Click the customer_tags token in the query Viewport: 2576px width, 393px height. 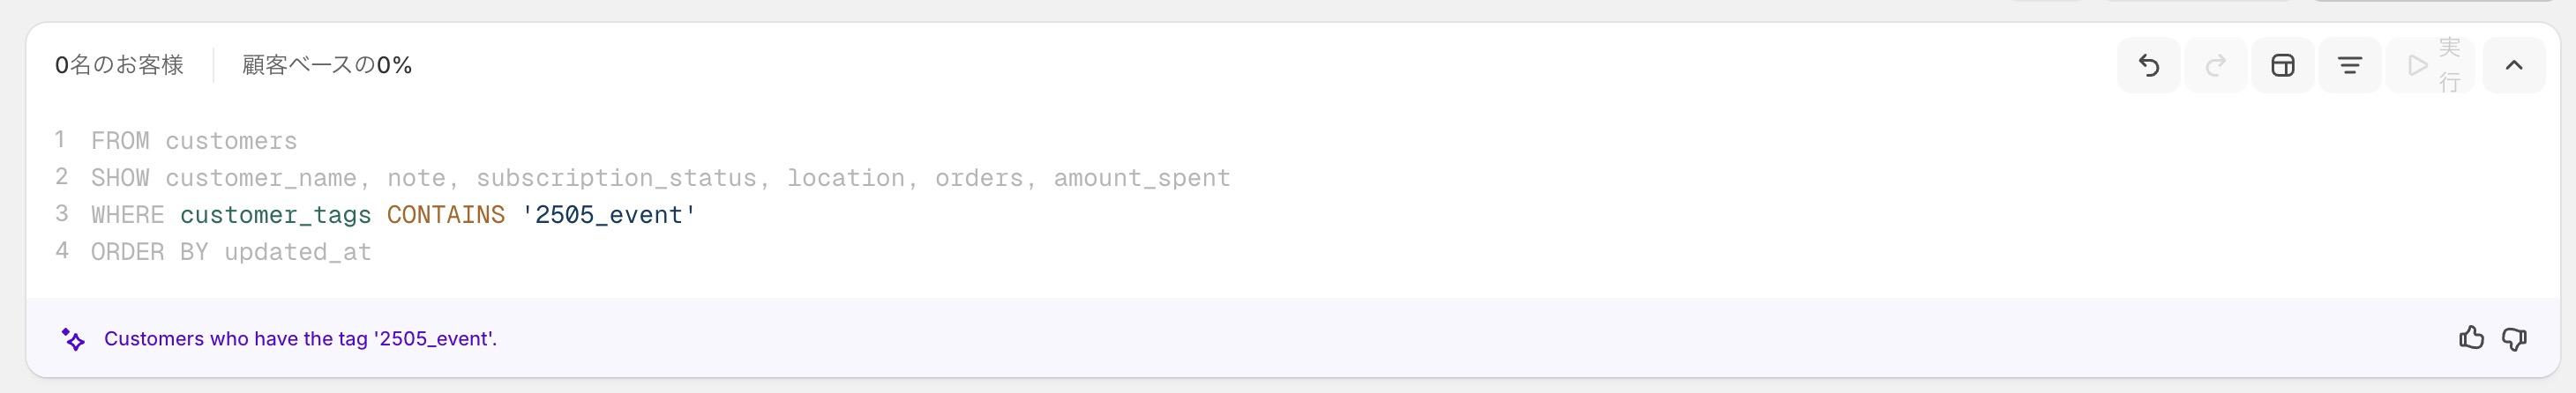tap(275, 215)
